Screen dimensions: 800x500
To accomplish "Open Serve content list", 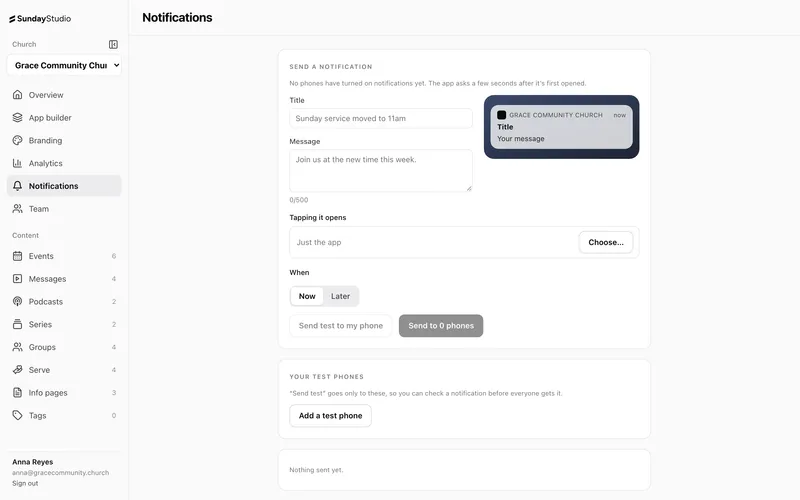I will pyautogui.click(x=64, y=370).
